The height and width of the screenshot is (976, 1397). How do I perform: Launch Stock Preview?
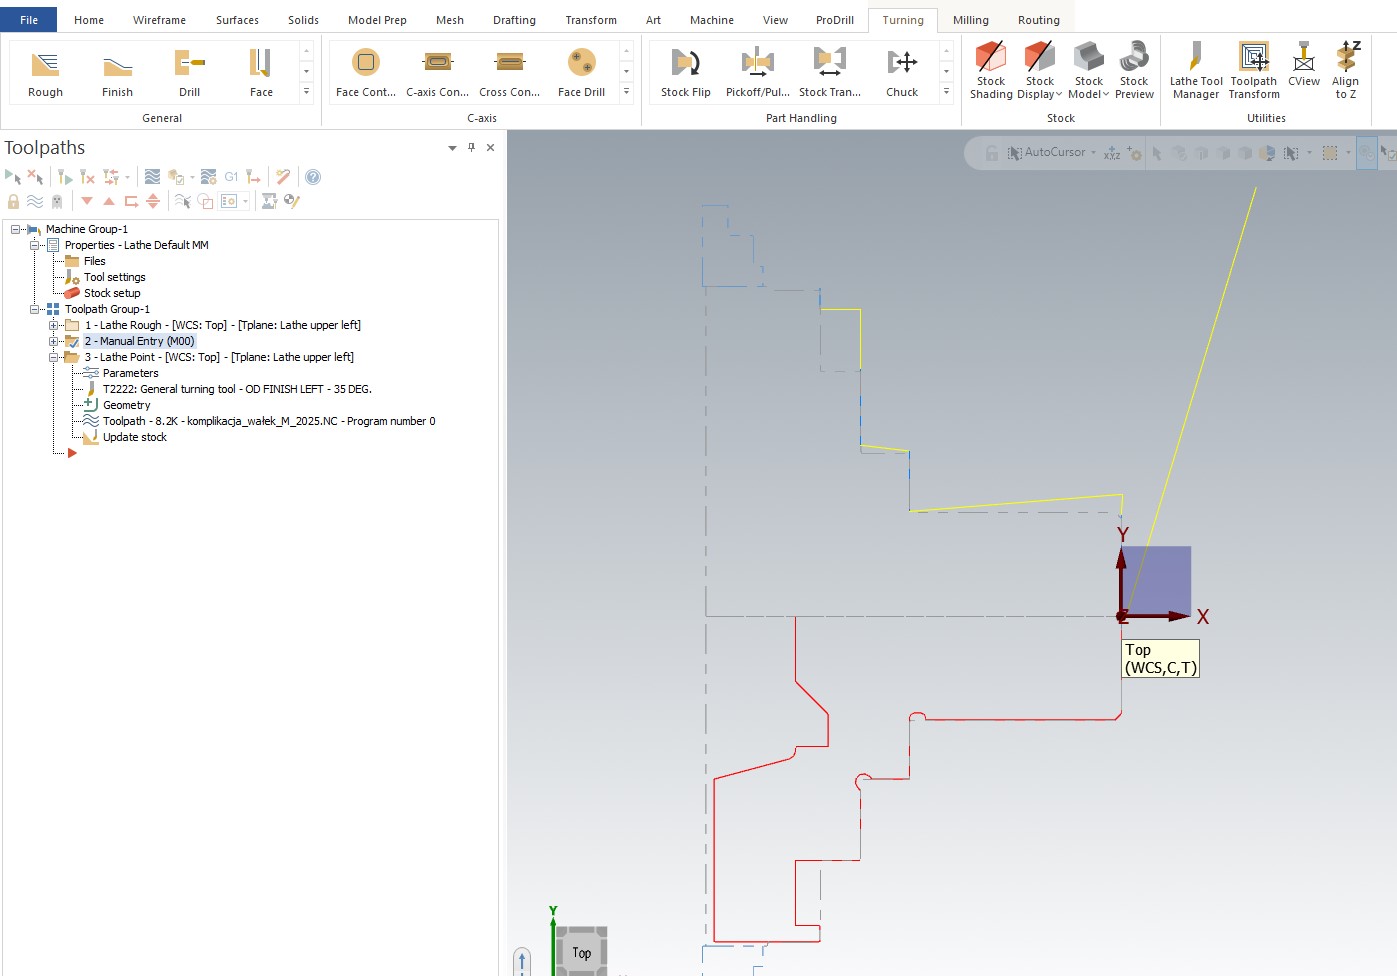(x=1134, y=71)
